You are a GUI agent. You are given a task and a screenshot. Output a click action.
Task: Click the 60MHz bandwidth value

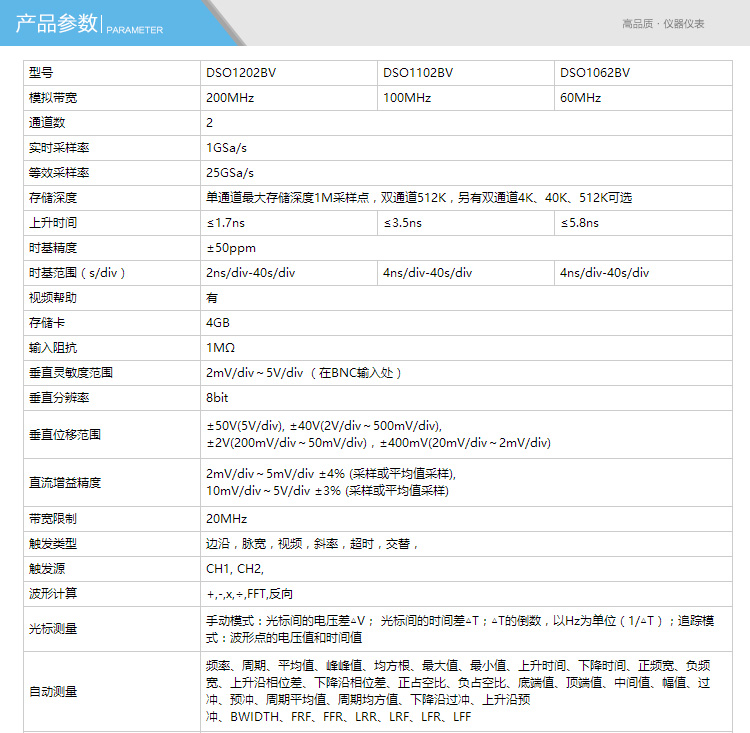point(580,98)
